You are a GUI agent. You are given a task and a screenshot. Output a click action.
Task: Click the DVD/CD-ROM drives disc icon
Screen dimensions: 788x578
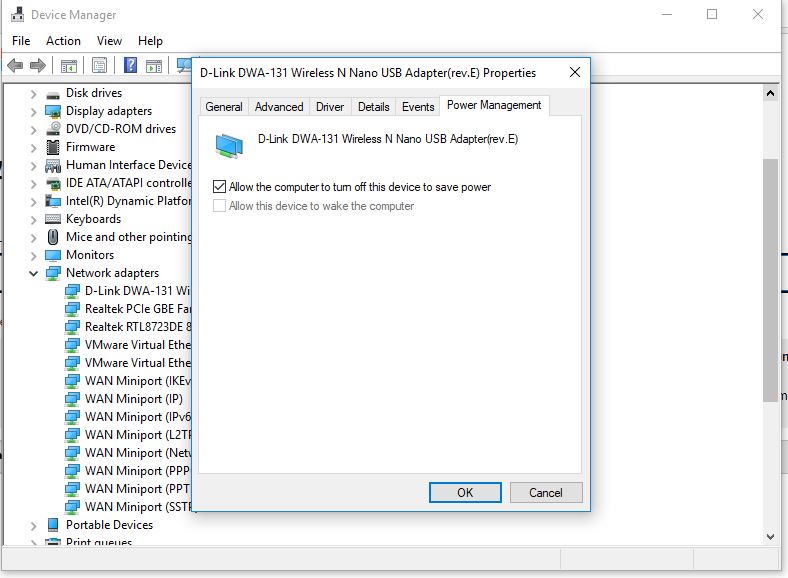coord(53,129)
